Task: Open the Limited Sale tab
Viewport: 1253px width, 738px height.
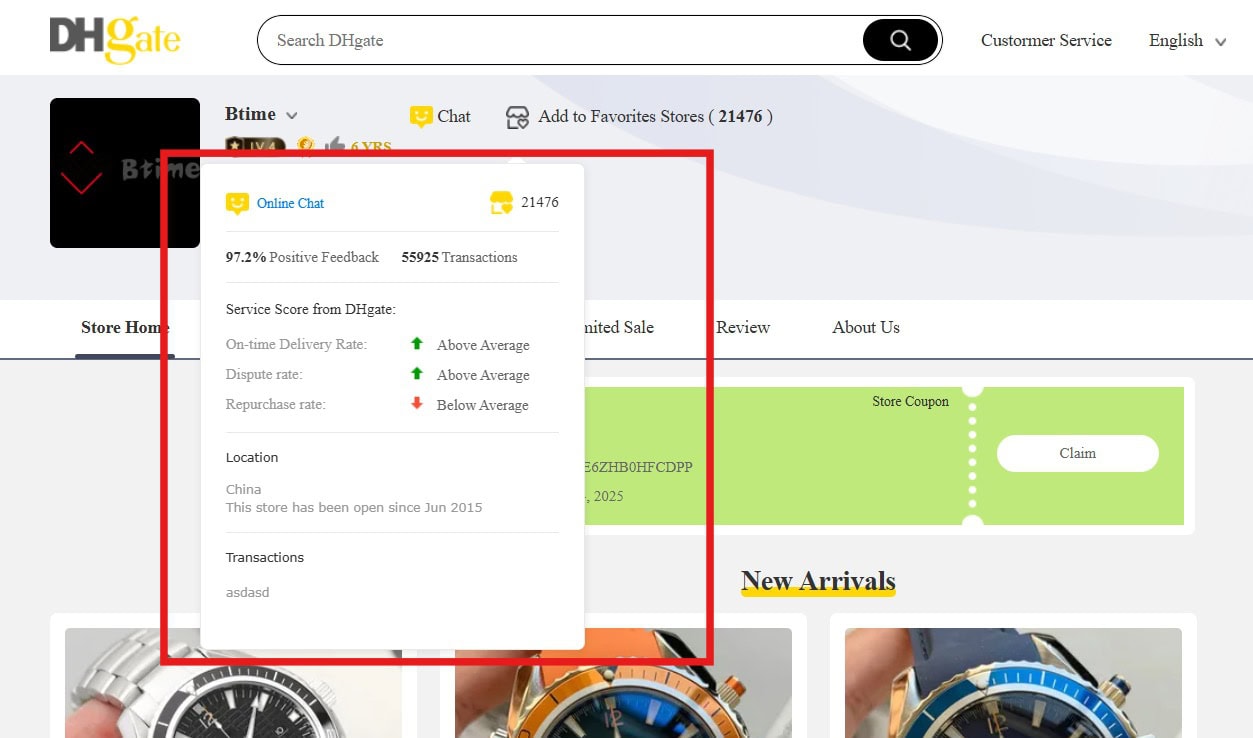Action: pos(619,328)
